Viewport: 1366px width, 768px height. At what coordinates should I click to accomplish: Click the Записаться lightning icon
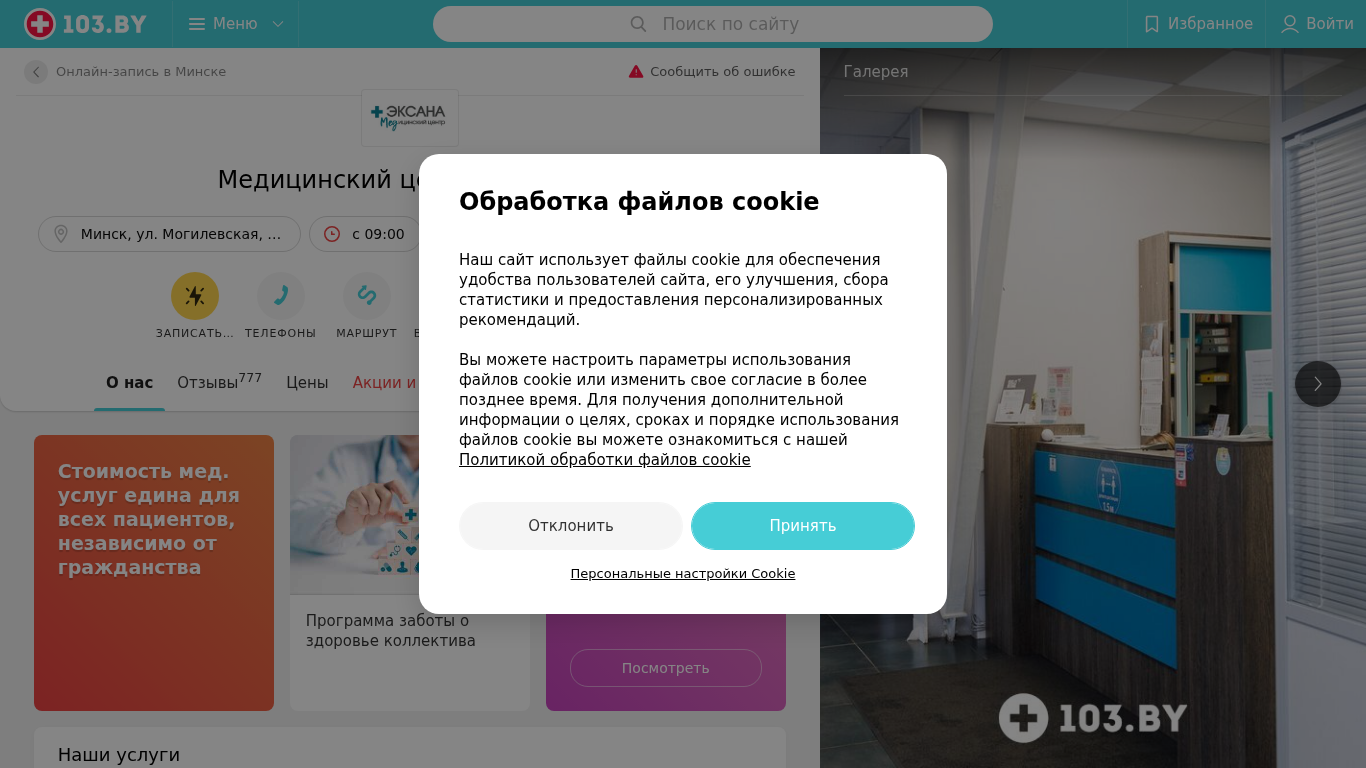[195, 296]
